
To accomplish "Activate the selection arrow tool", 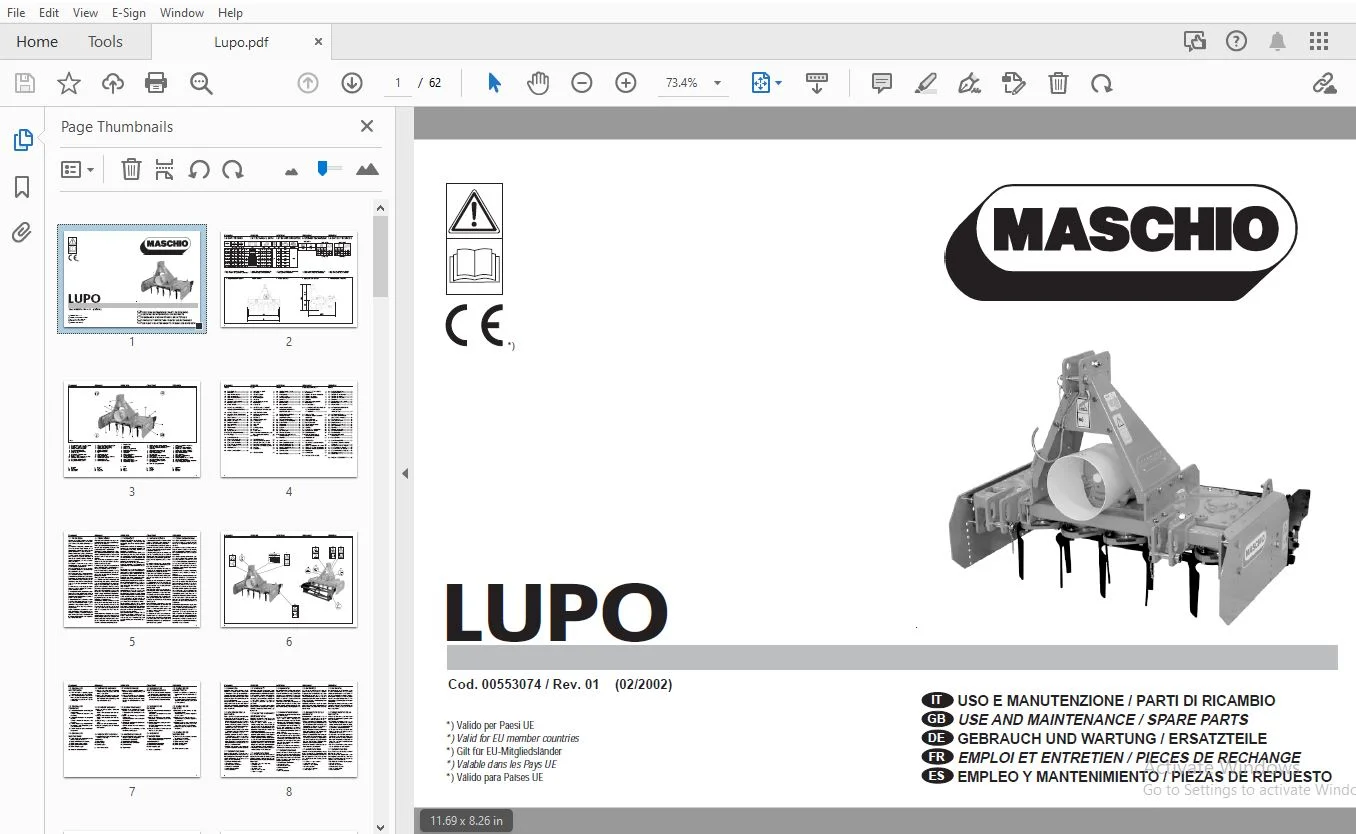I will pyautogui.click(x=494, y=83).
